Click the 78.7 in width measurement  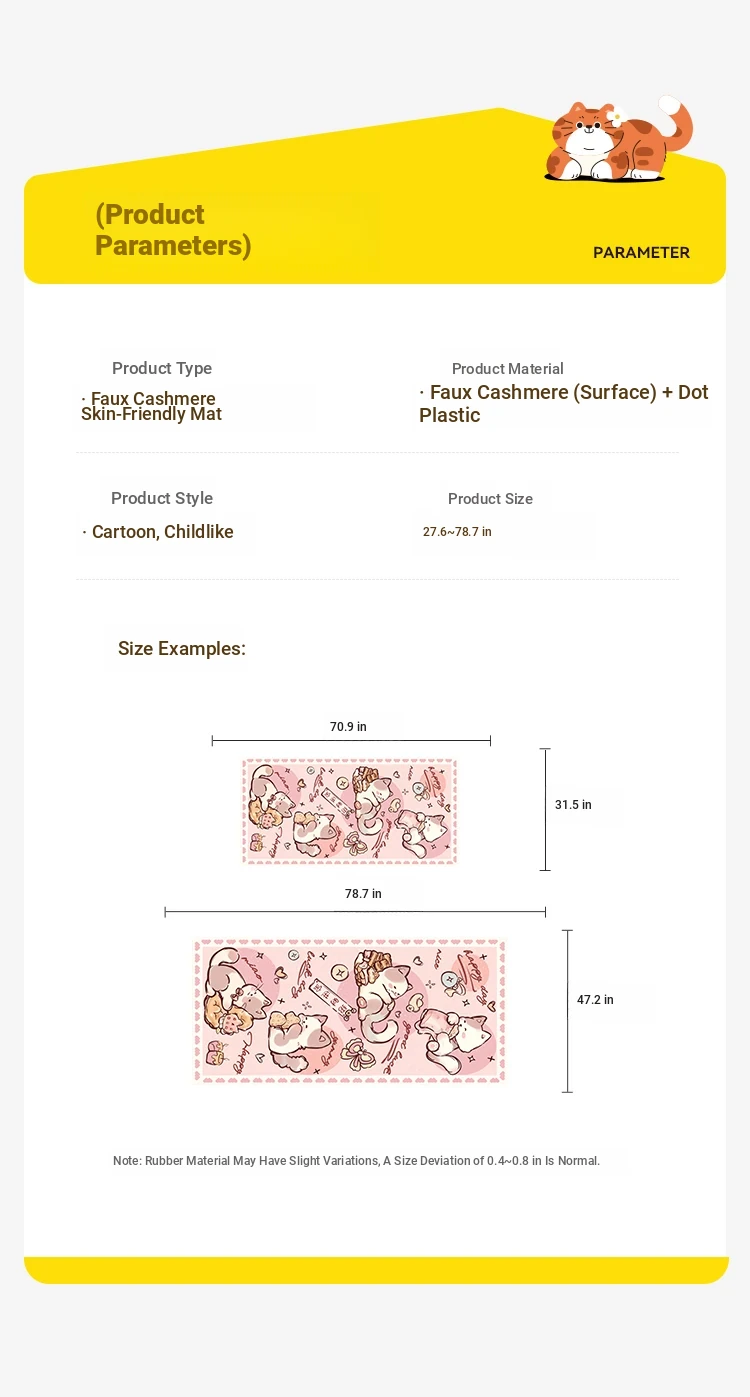363,894
